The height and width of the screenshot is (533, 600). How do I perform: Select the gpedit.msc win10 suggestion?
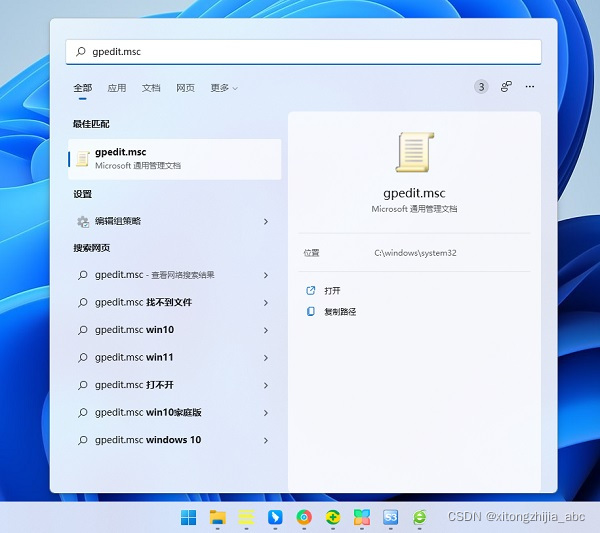coord(175,330)
